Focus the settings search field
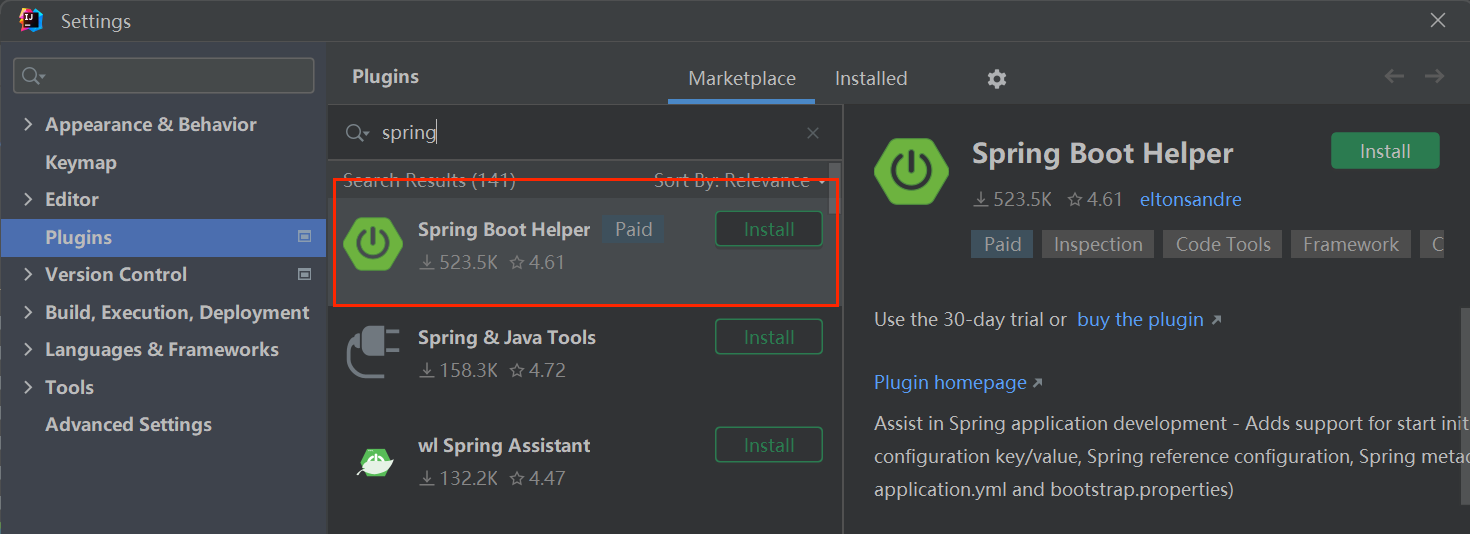The image size is (1470, 534). [x=164, y=76]
